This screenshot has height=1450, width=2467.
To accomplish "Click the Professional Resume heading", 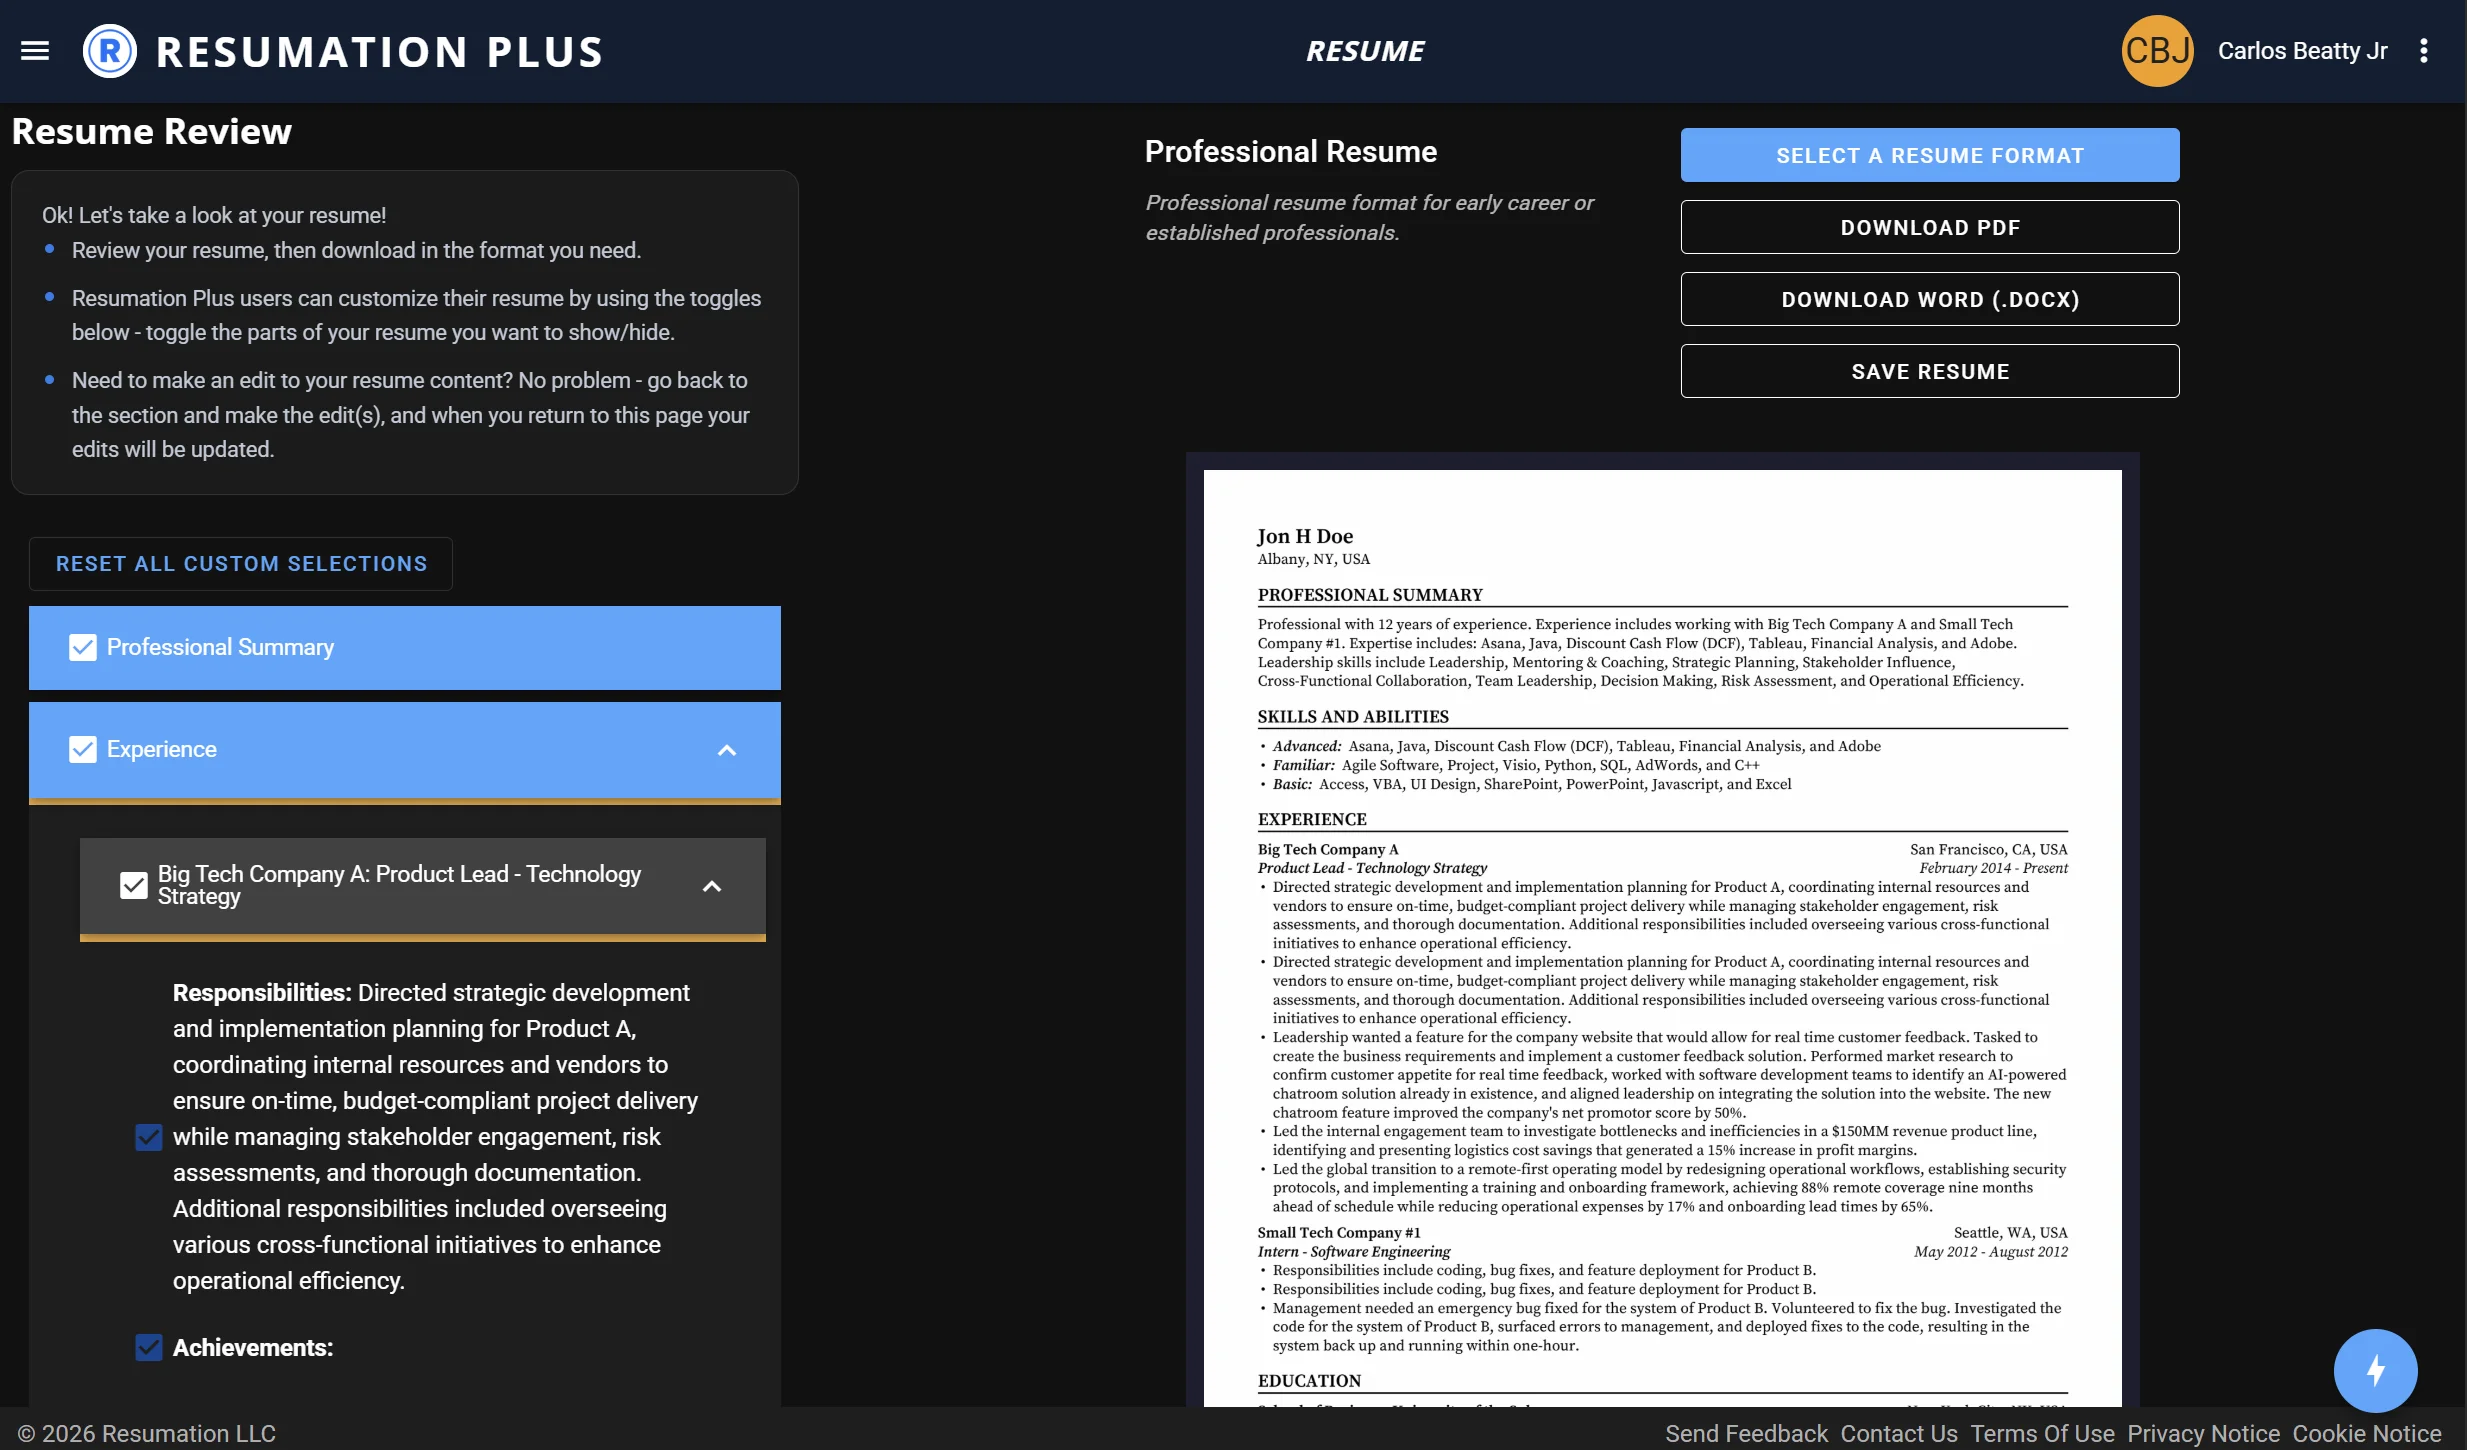I will [x=1291, y=151].
